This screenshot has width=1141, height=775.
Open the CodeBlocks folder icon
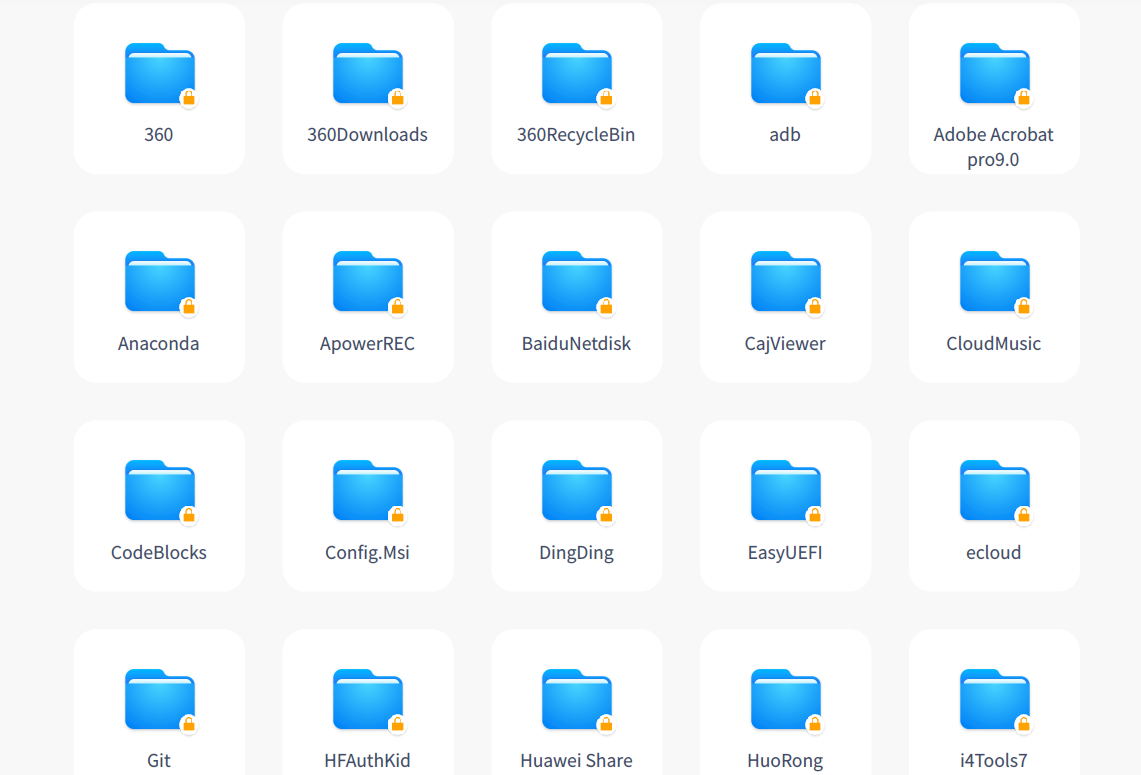point(159,492)
